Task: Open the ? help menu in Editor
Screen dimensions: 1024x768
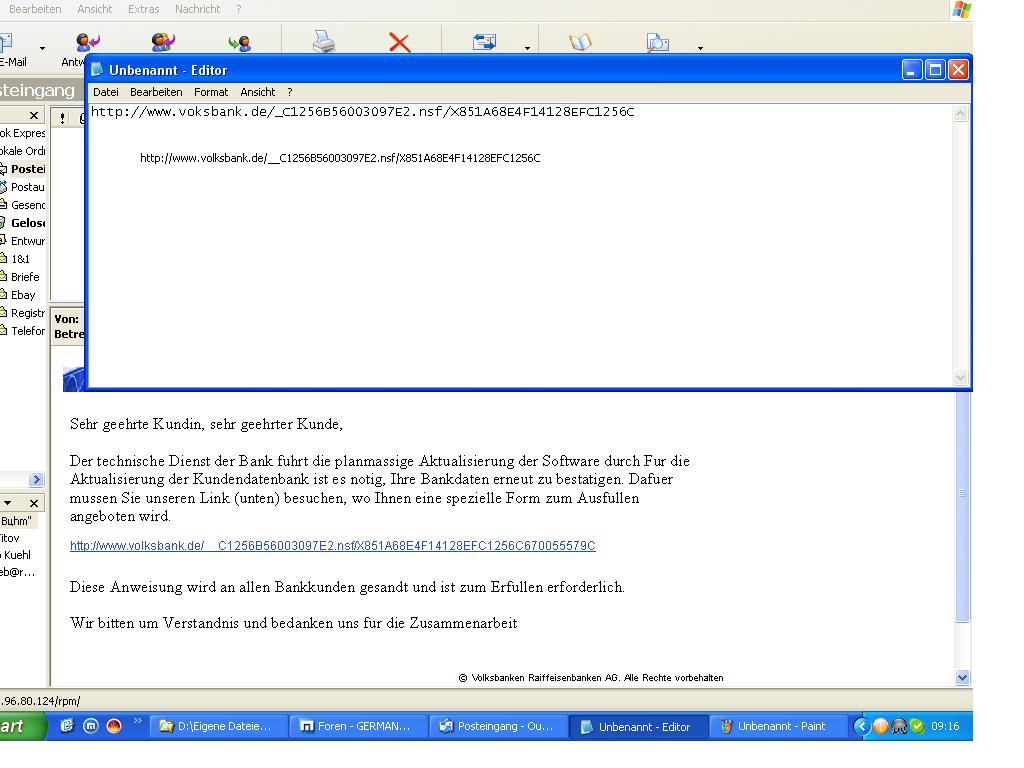Action: 290,92
